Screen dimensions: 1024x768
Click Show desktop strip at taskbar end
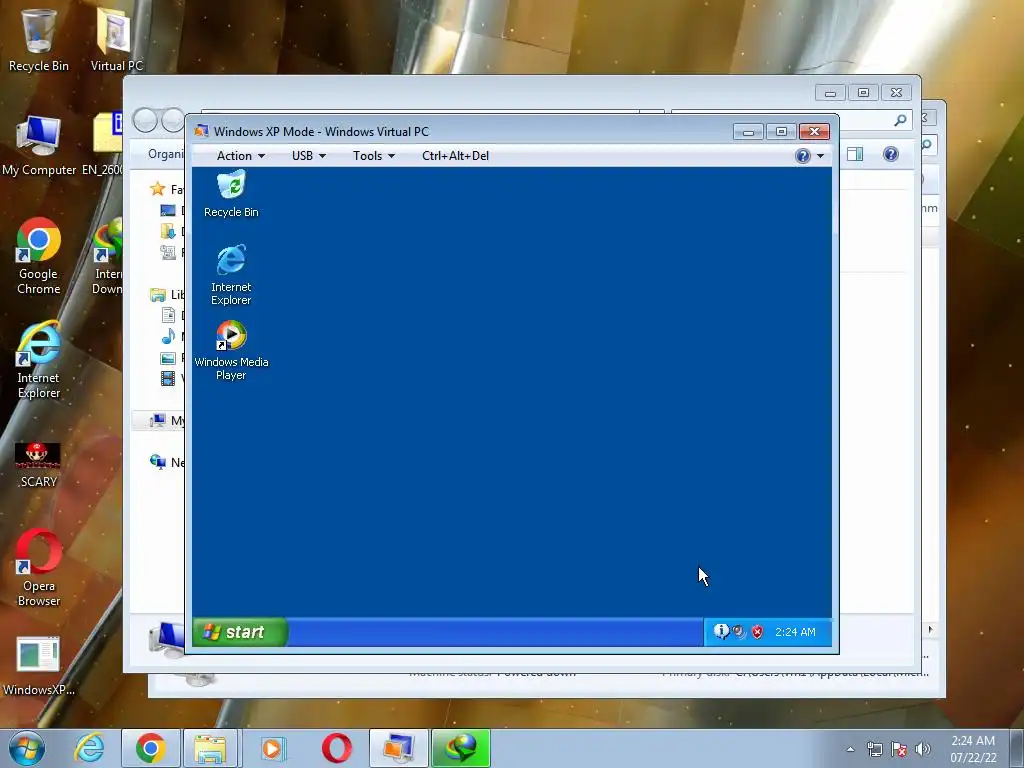point(1017,748)
